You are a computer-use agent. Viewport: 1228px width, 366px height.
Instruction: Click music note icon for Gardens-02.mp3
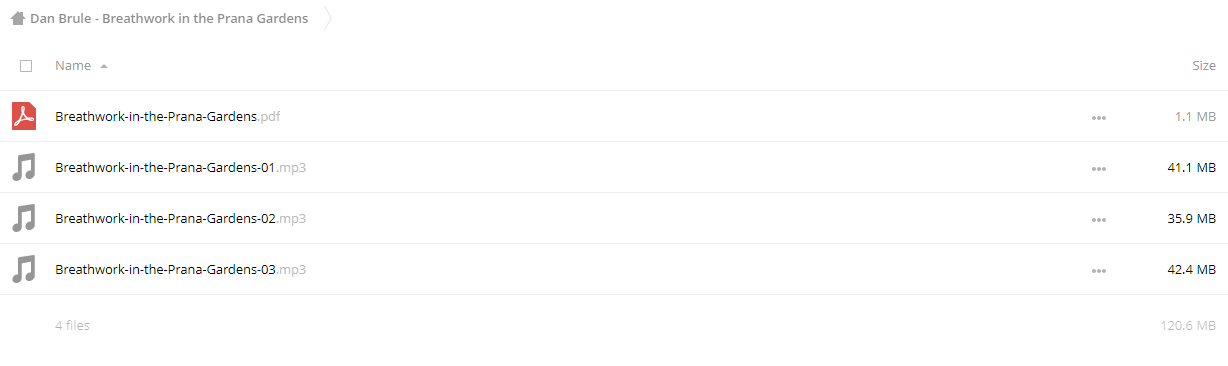click(x=24, y=218)
